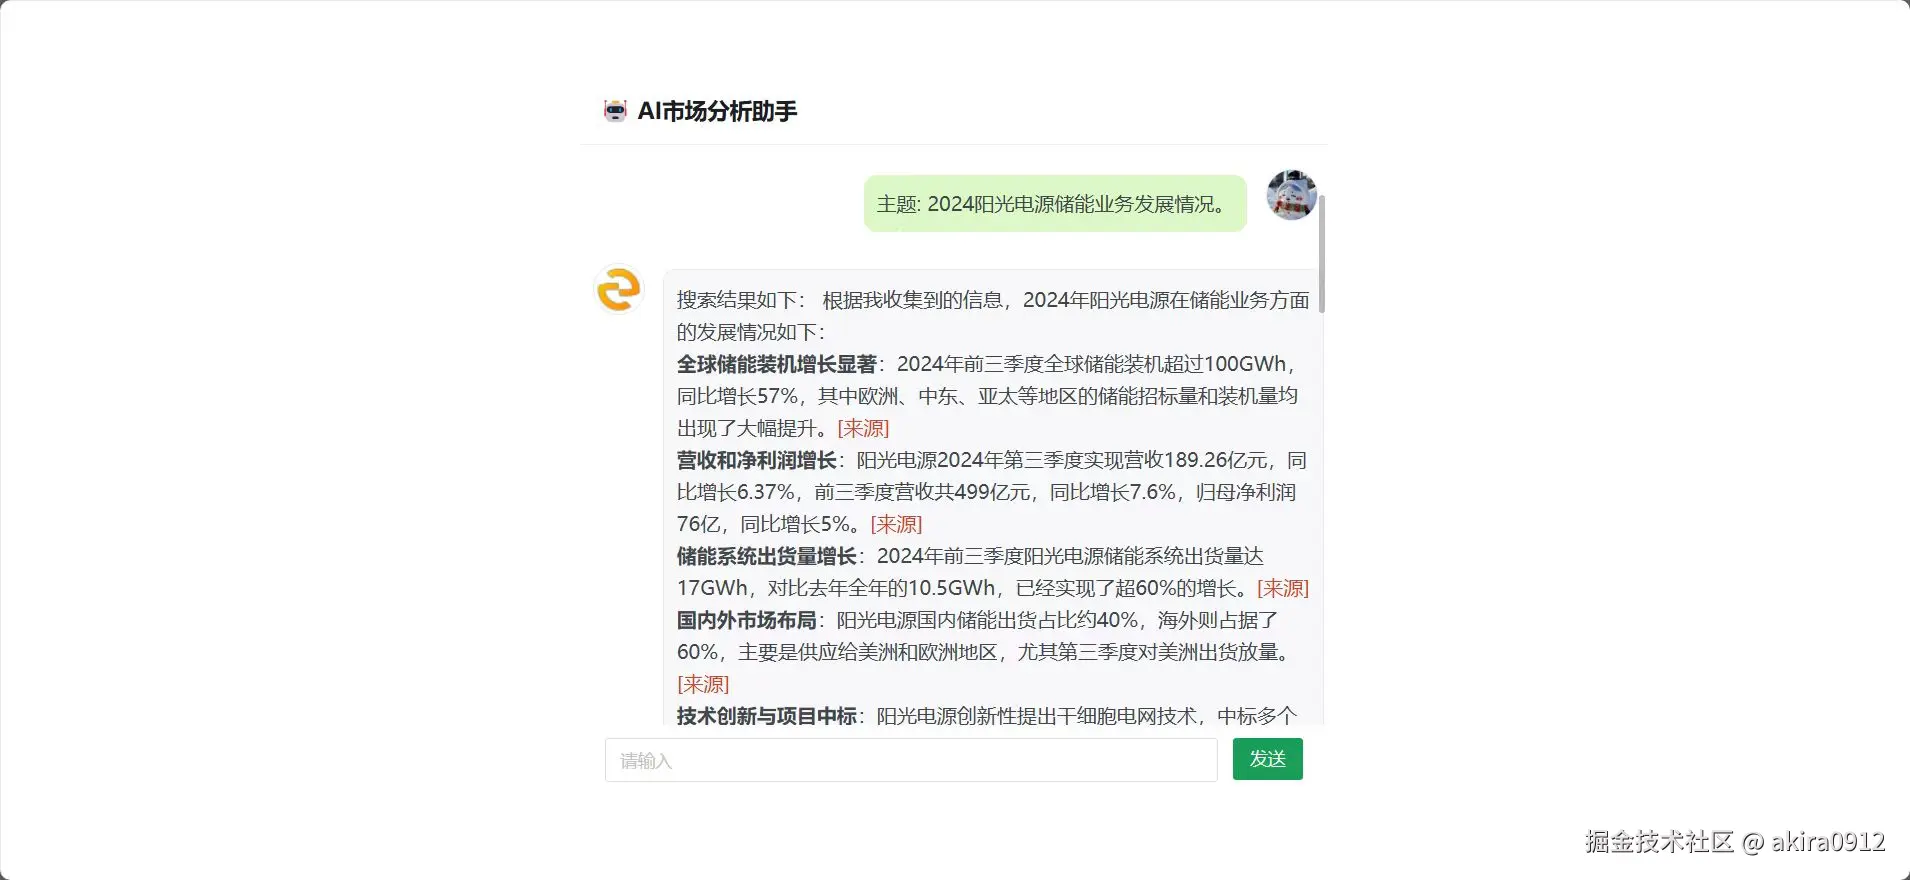Open the 来源 link after 大幅提升
Screen dimensions: 1910x880
(863, 428)
